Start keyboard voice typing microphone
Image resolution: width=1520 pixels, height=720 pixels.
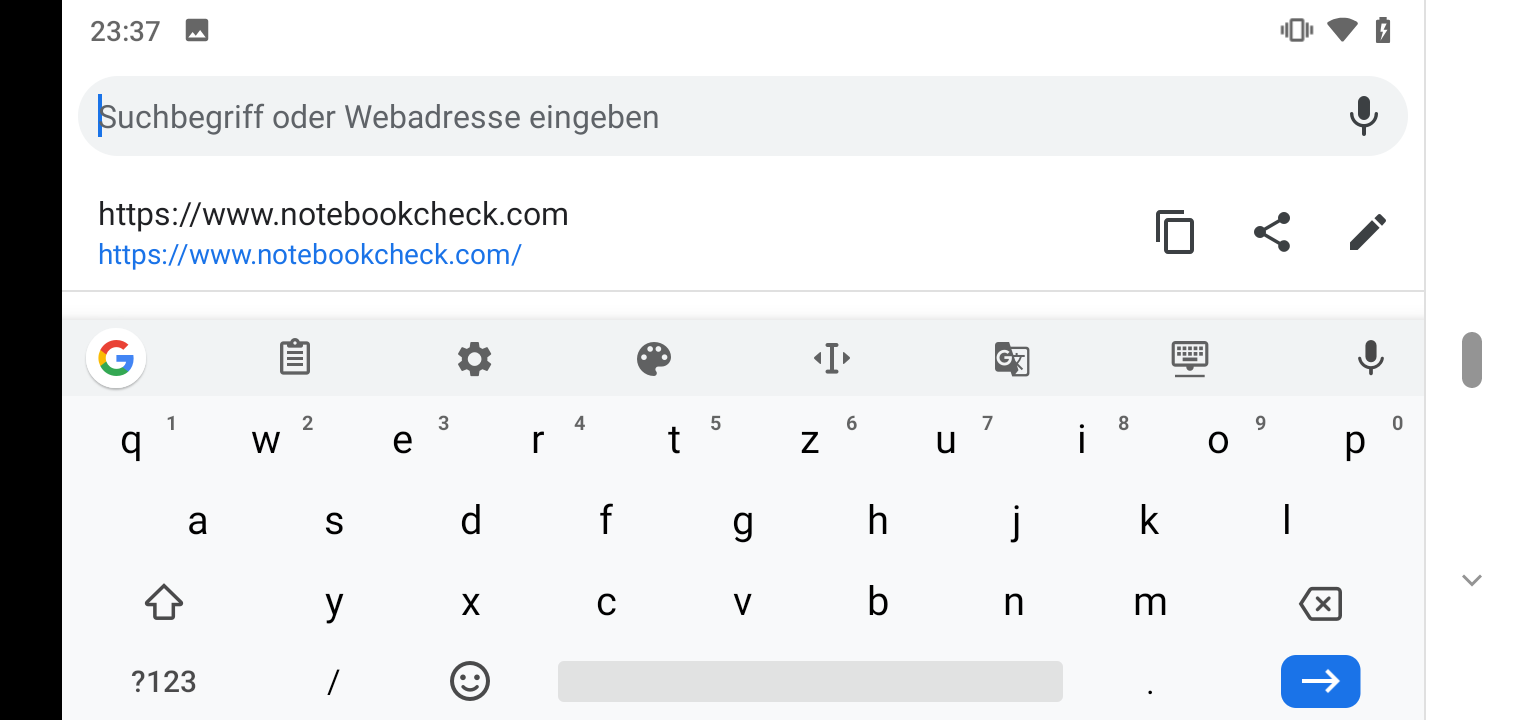tap(1370, 358)
